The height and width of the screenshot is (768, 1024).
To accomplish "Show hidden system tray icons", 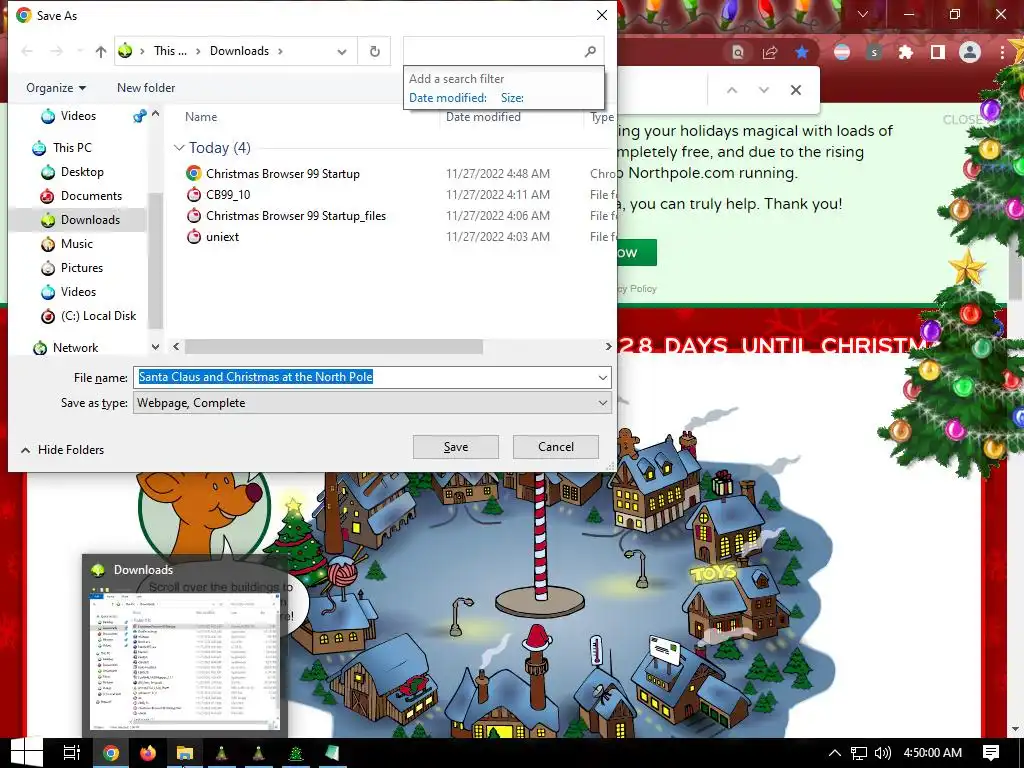I will click(x=835, y=753).
